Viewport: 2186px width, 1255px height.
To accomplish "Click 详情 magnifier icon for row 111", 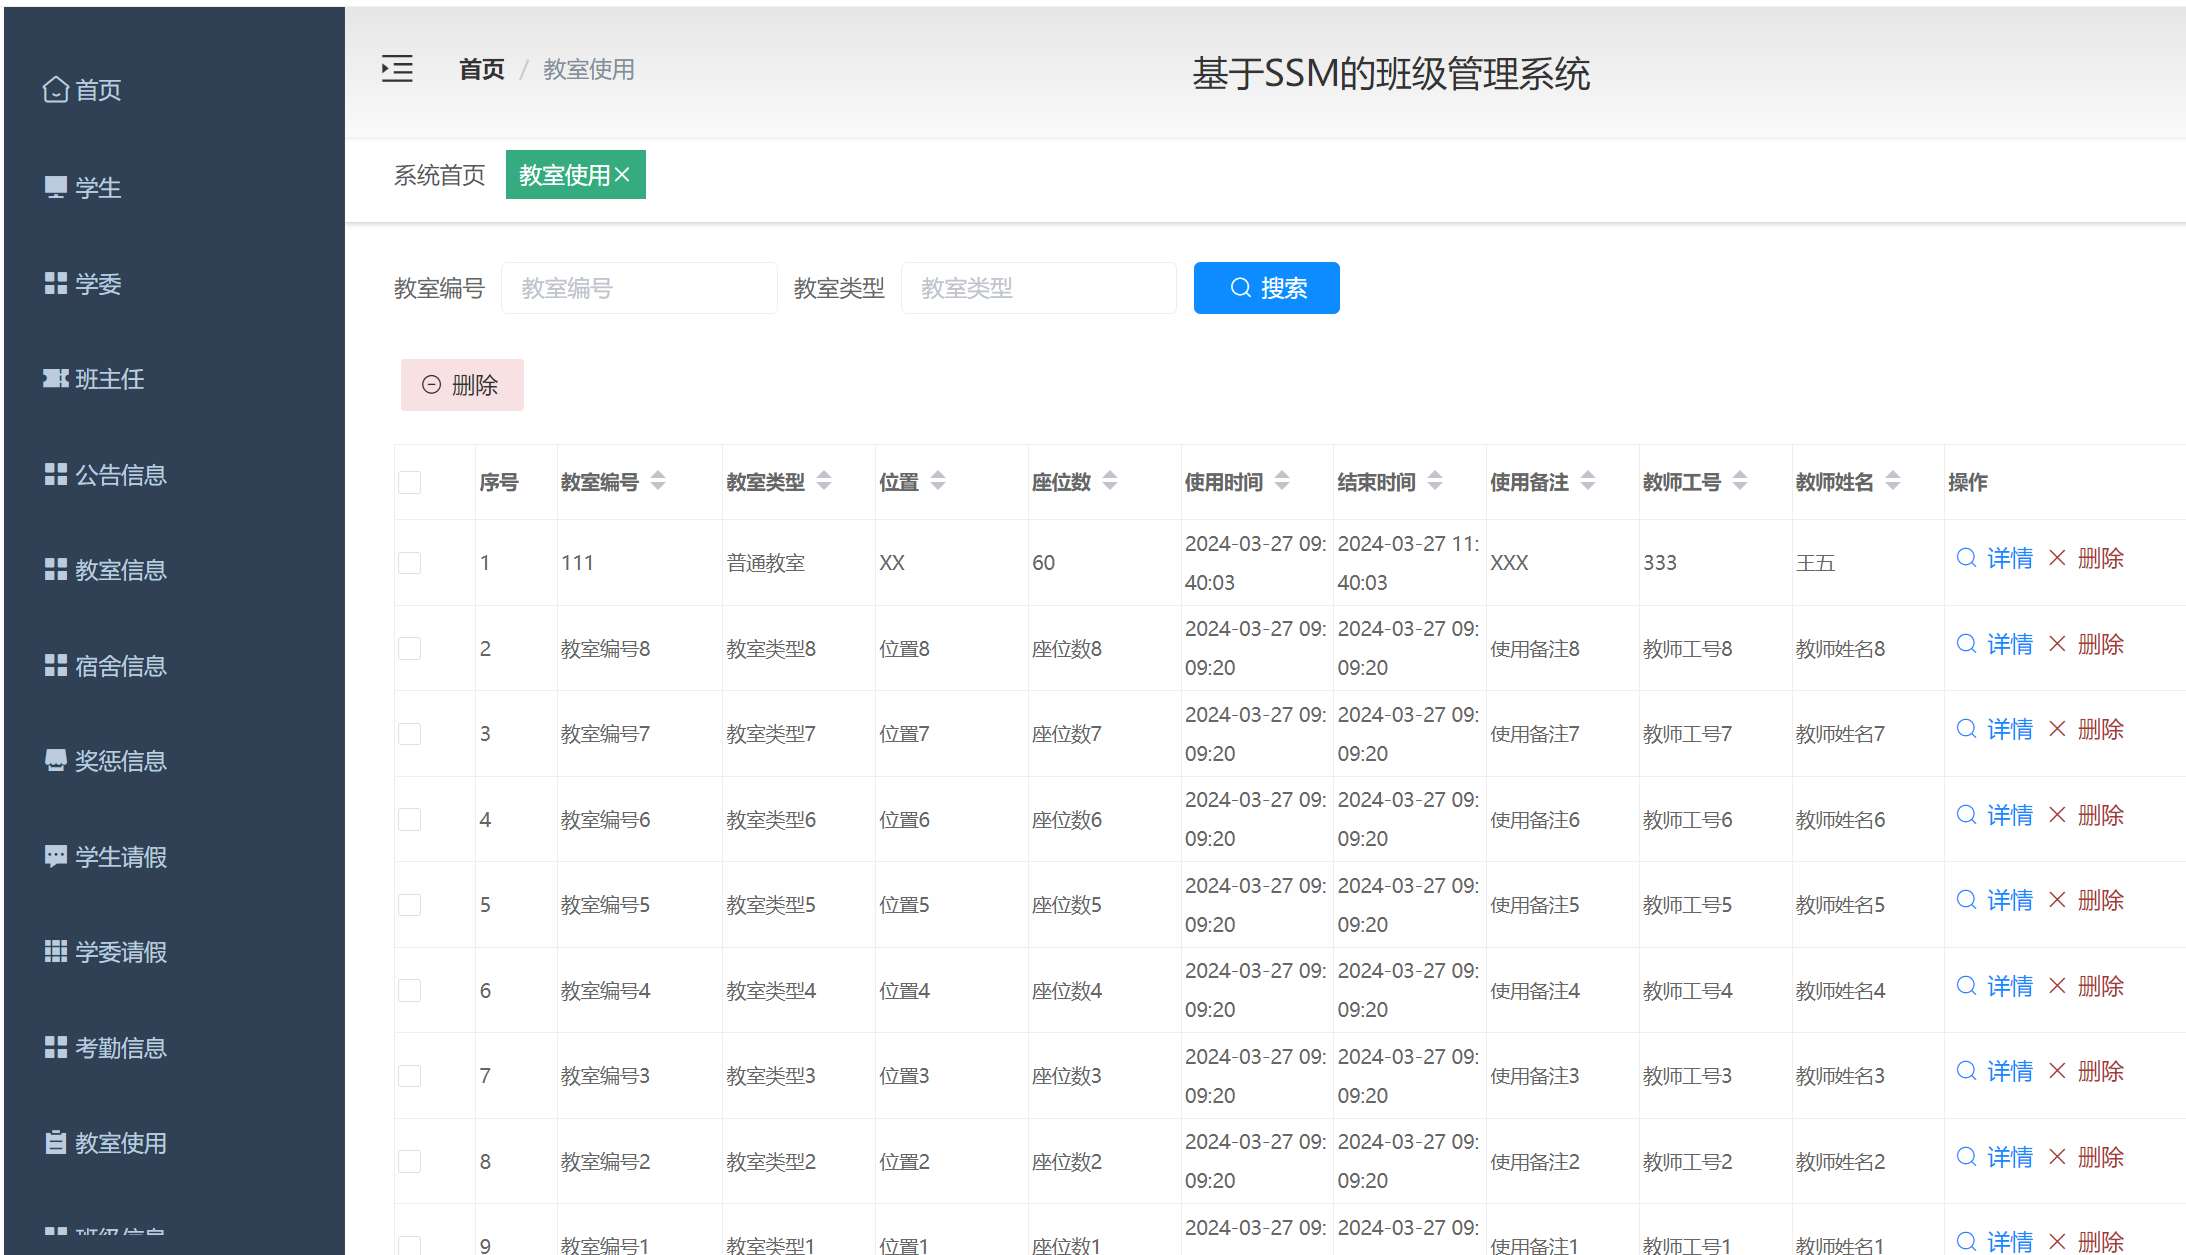I will (x=1966, y=558).
